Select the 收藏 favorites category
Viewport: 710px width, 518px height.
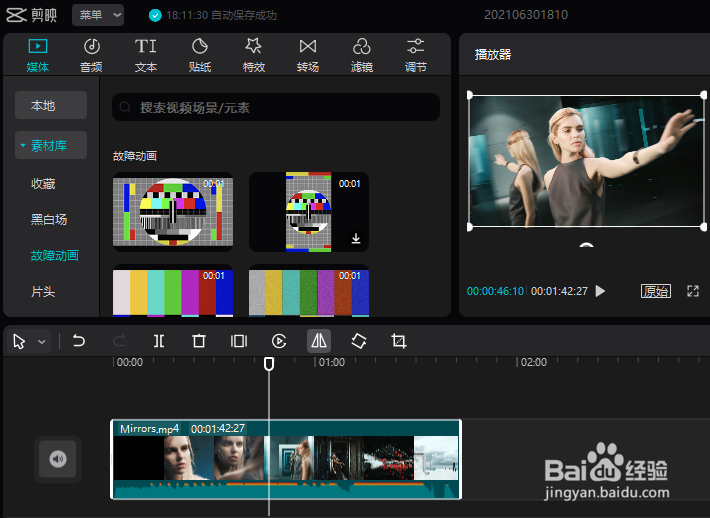coord(43,183)
